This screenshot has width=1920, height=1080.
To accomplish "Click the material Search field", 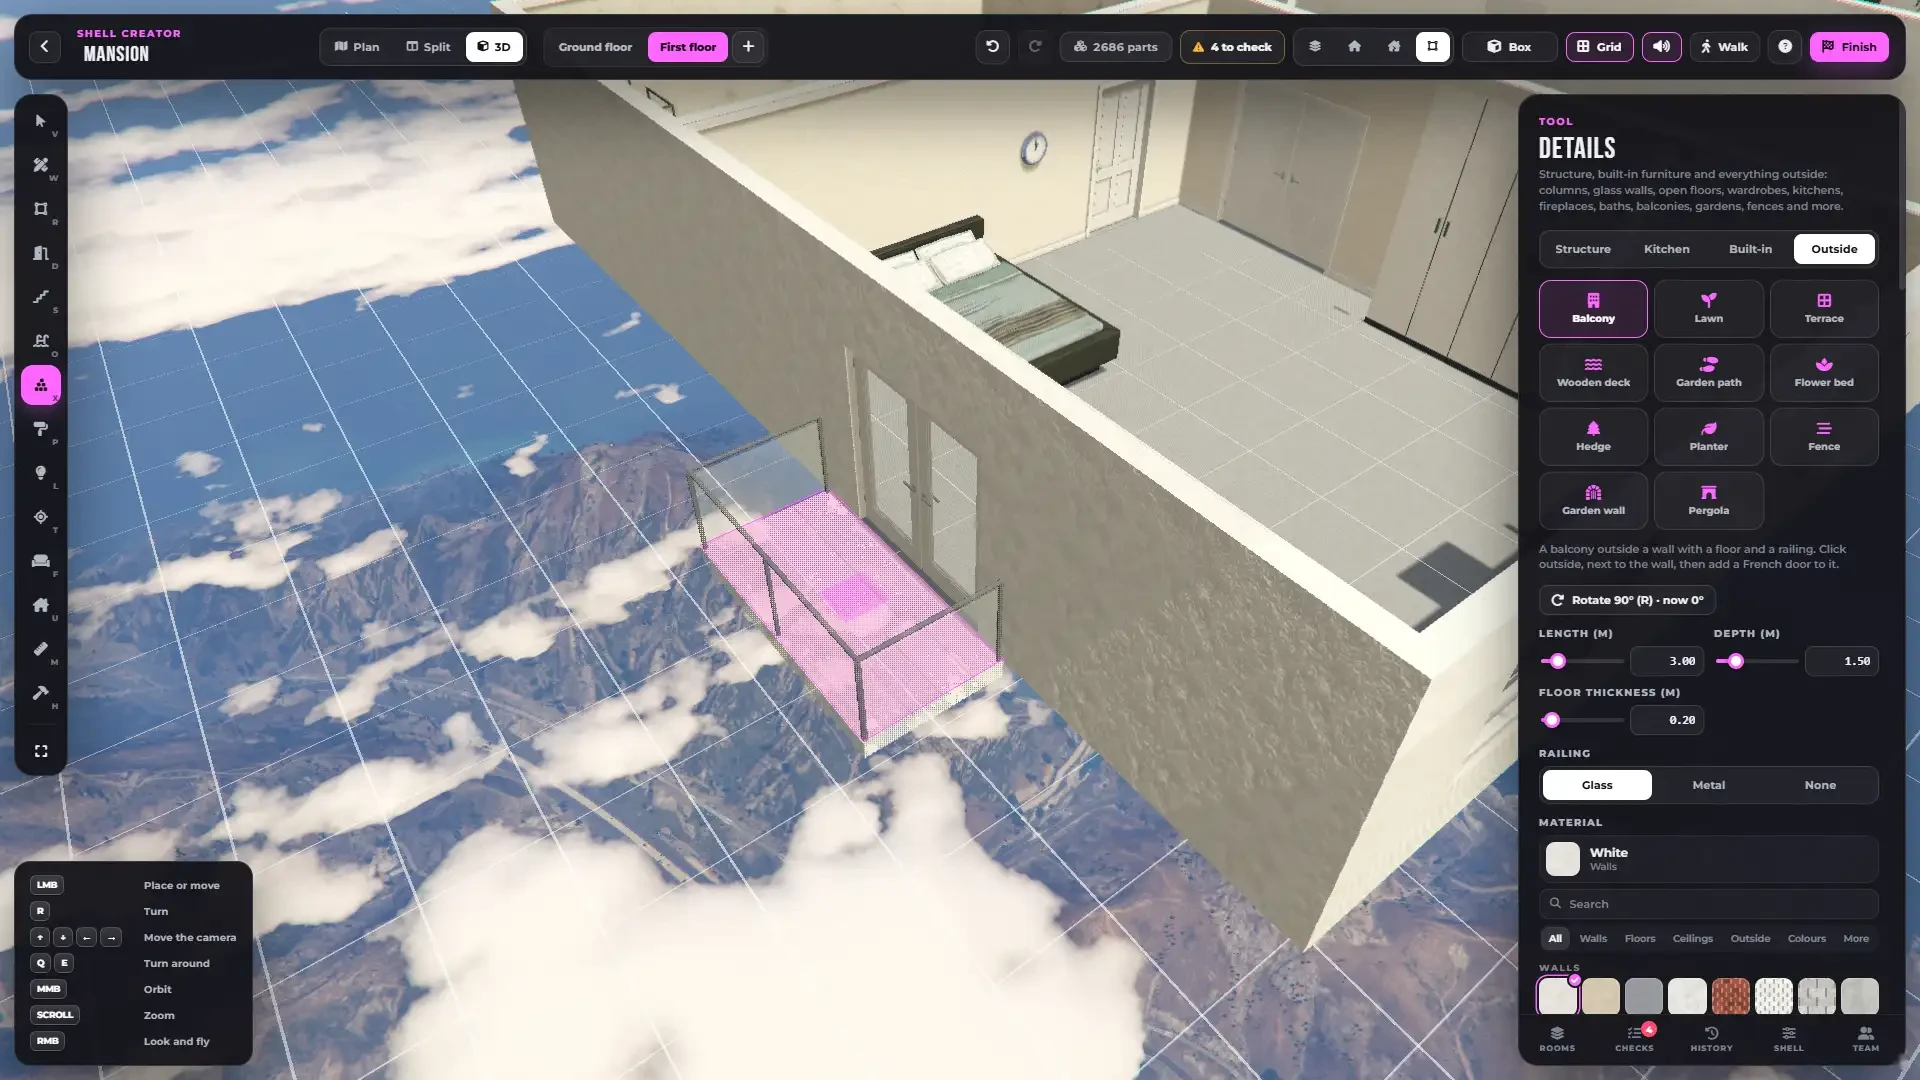I will pyautogui.click(x=1708, y=904).
